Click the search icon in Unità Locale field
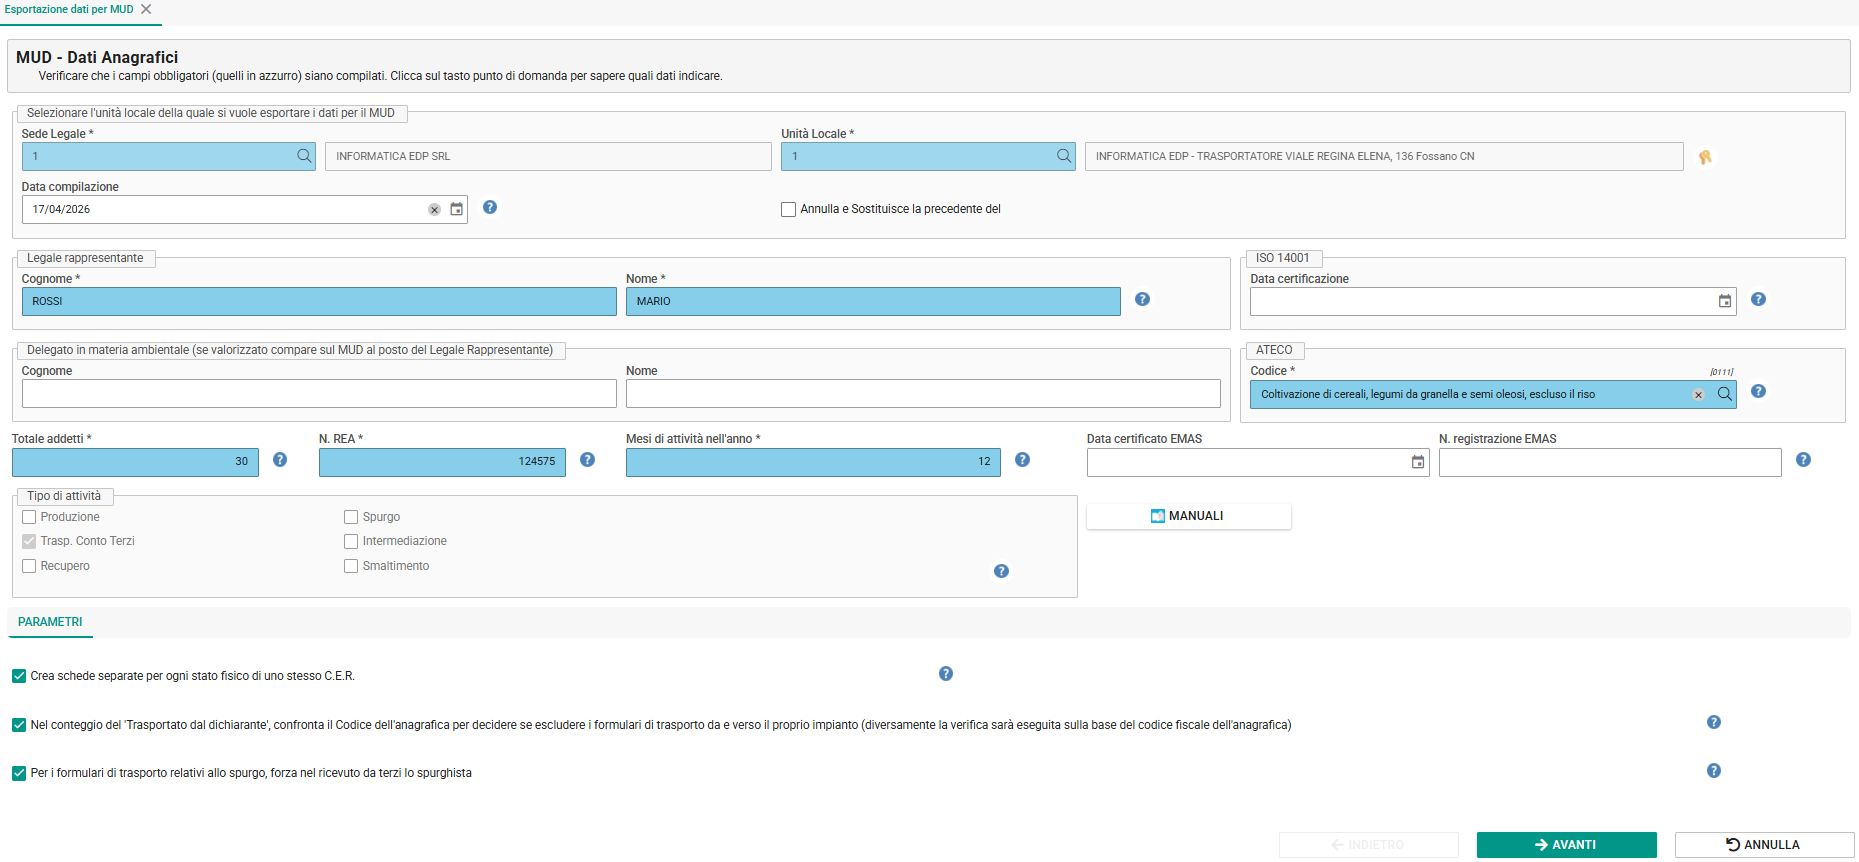Viewport: 1859px width, 862px height. pyautogui.click(x=1064, y=156)
